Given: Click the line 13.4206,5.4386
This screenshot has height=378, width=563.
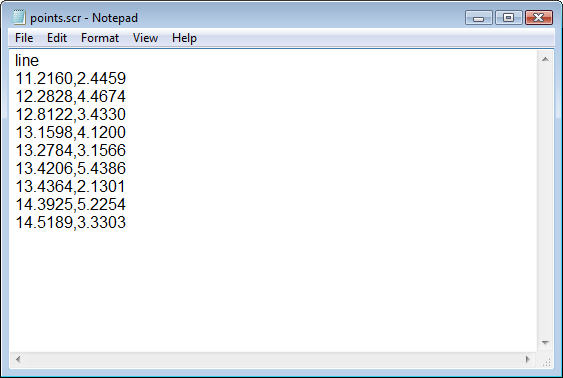Looking at the screenshot, I should pyautogui.click(x=71, y=168).
